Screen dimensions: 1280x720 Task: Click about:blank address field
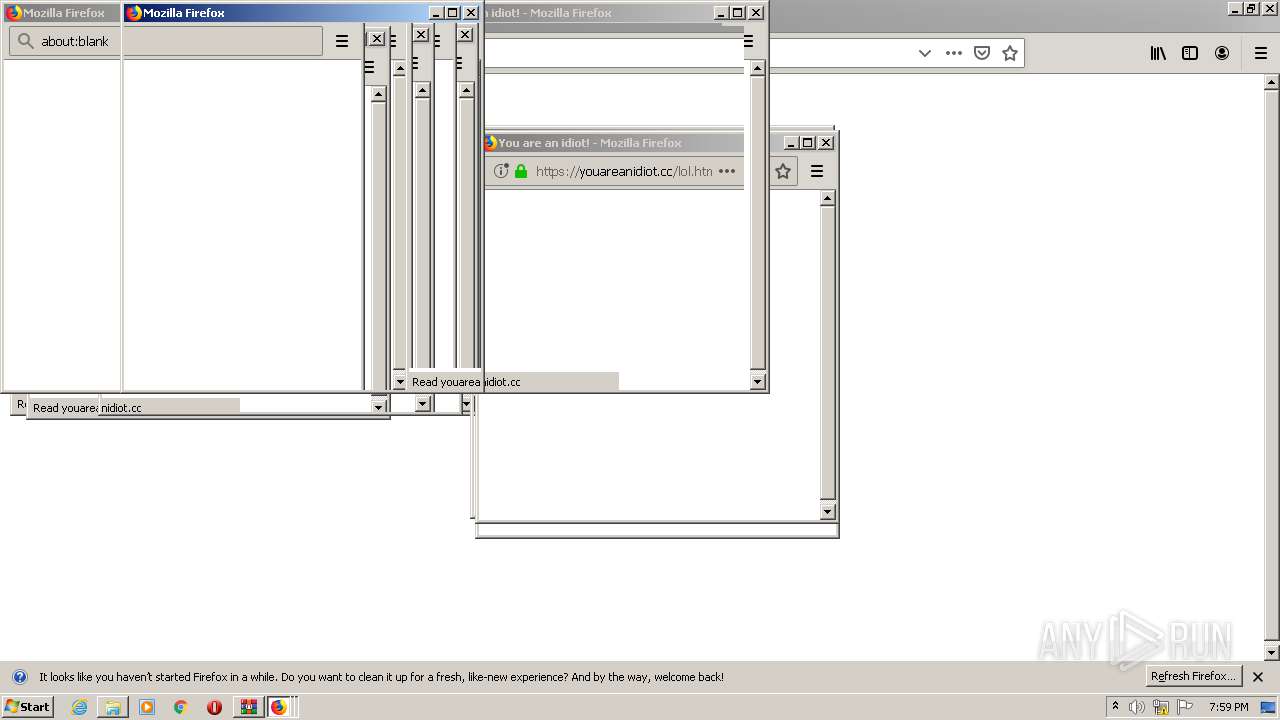166,41
